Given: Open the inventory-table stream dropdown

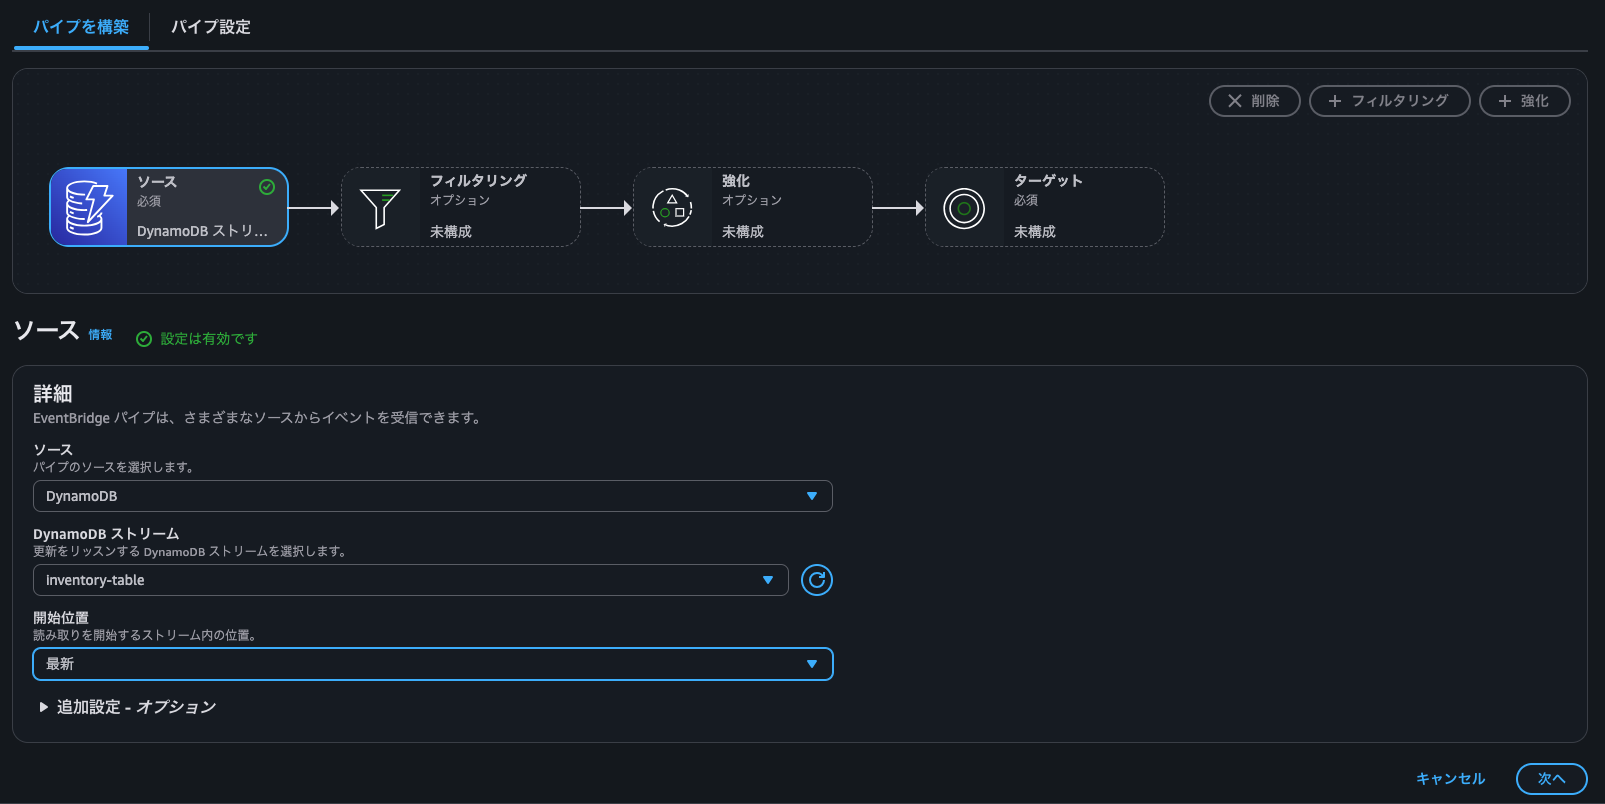Looking at the screenshot, I should (x=410, y=580).
